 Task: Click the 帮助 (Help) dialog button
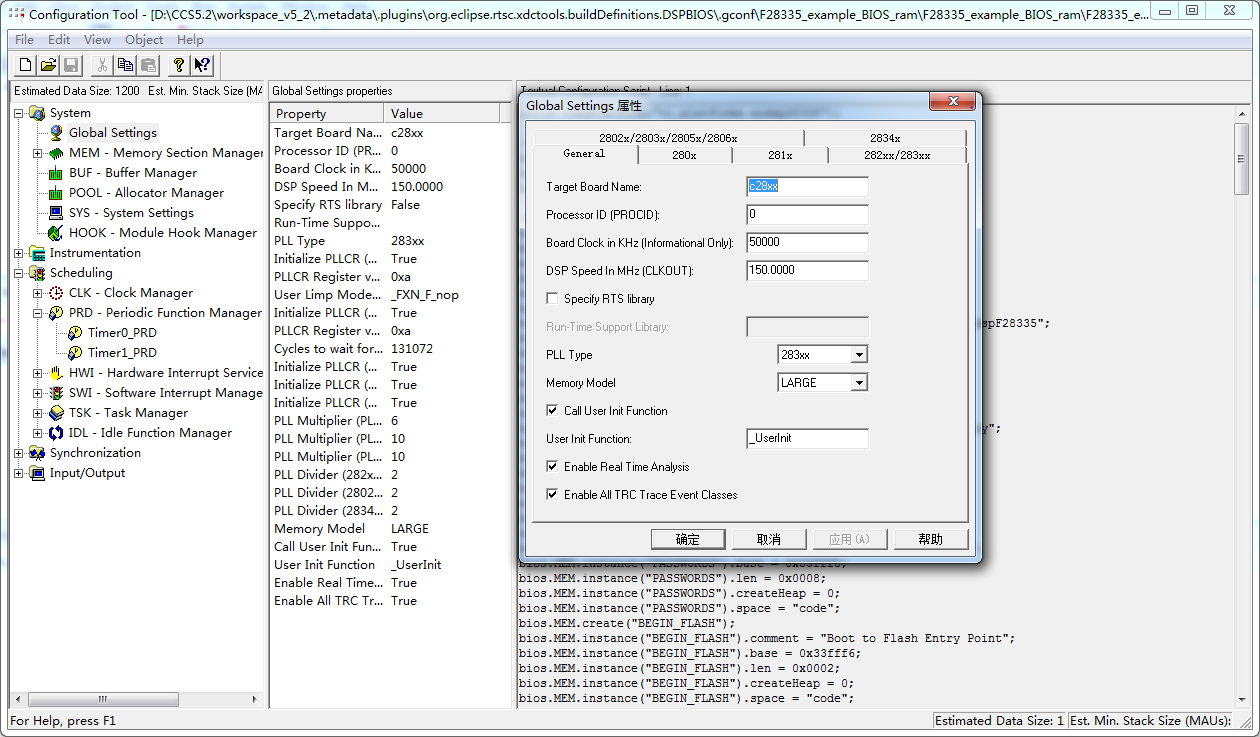click(x=931, y=539)
